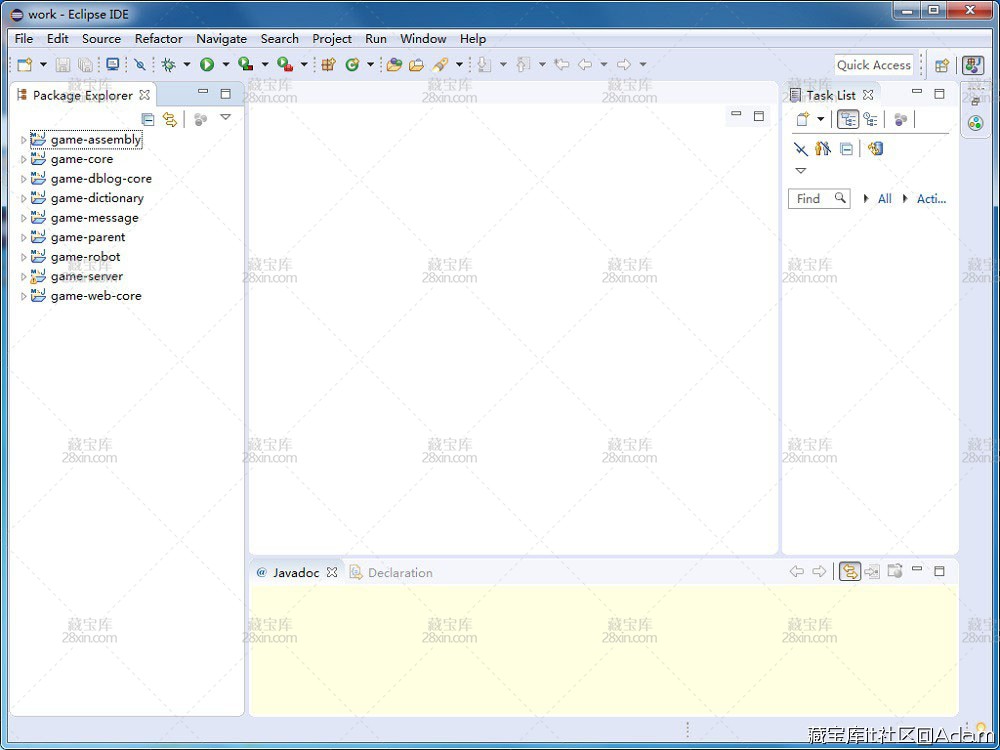The image size is (1000, 750).
Task: Launch Debug with the bug icon
Action: [x=168, y=64]
